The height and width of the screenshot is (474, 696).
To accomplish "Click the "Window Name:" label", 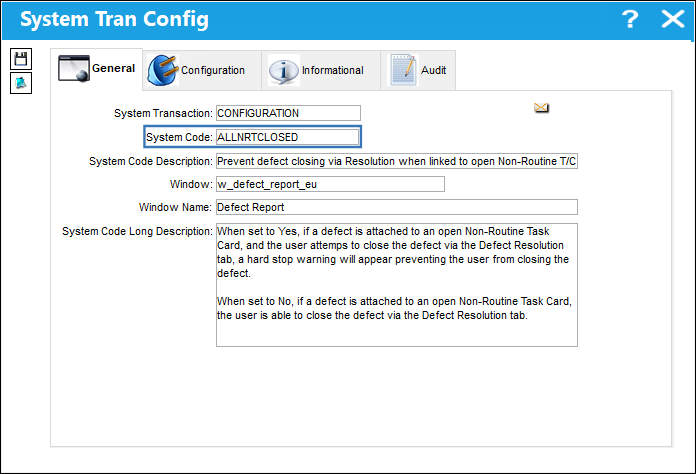I will pyautogui.click(x=175, y=207).
